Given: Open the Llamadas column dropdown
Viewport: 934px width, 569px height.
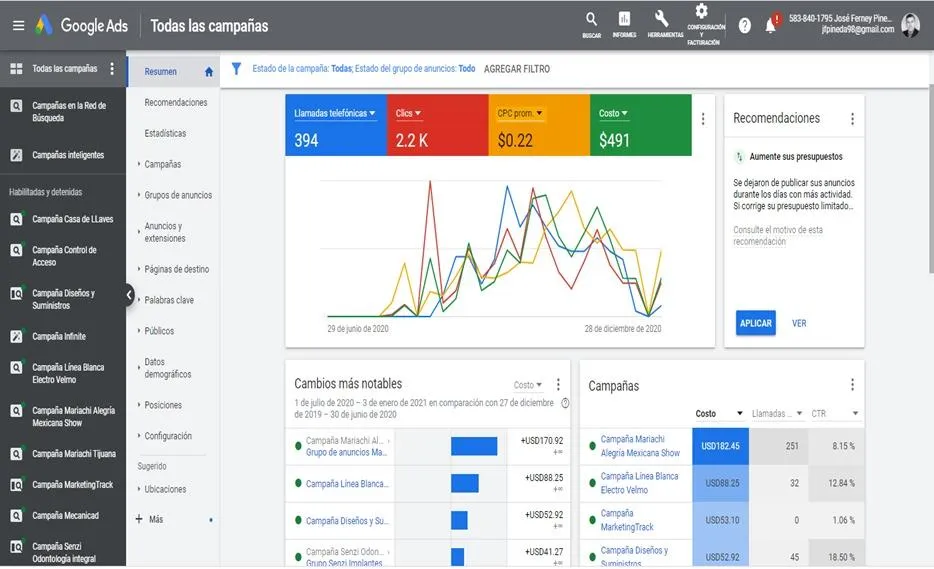Looking at the screenshot, I should [x=777, y=413].
